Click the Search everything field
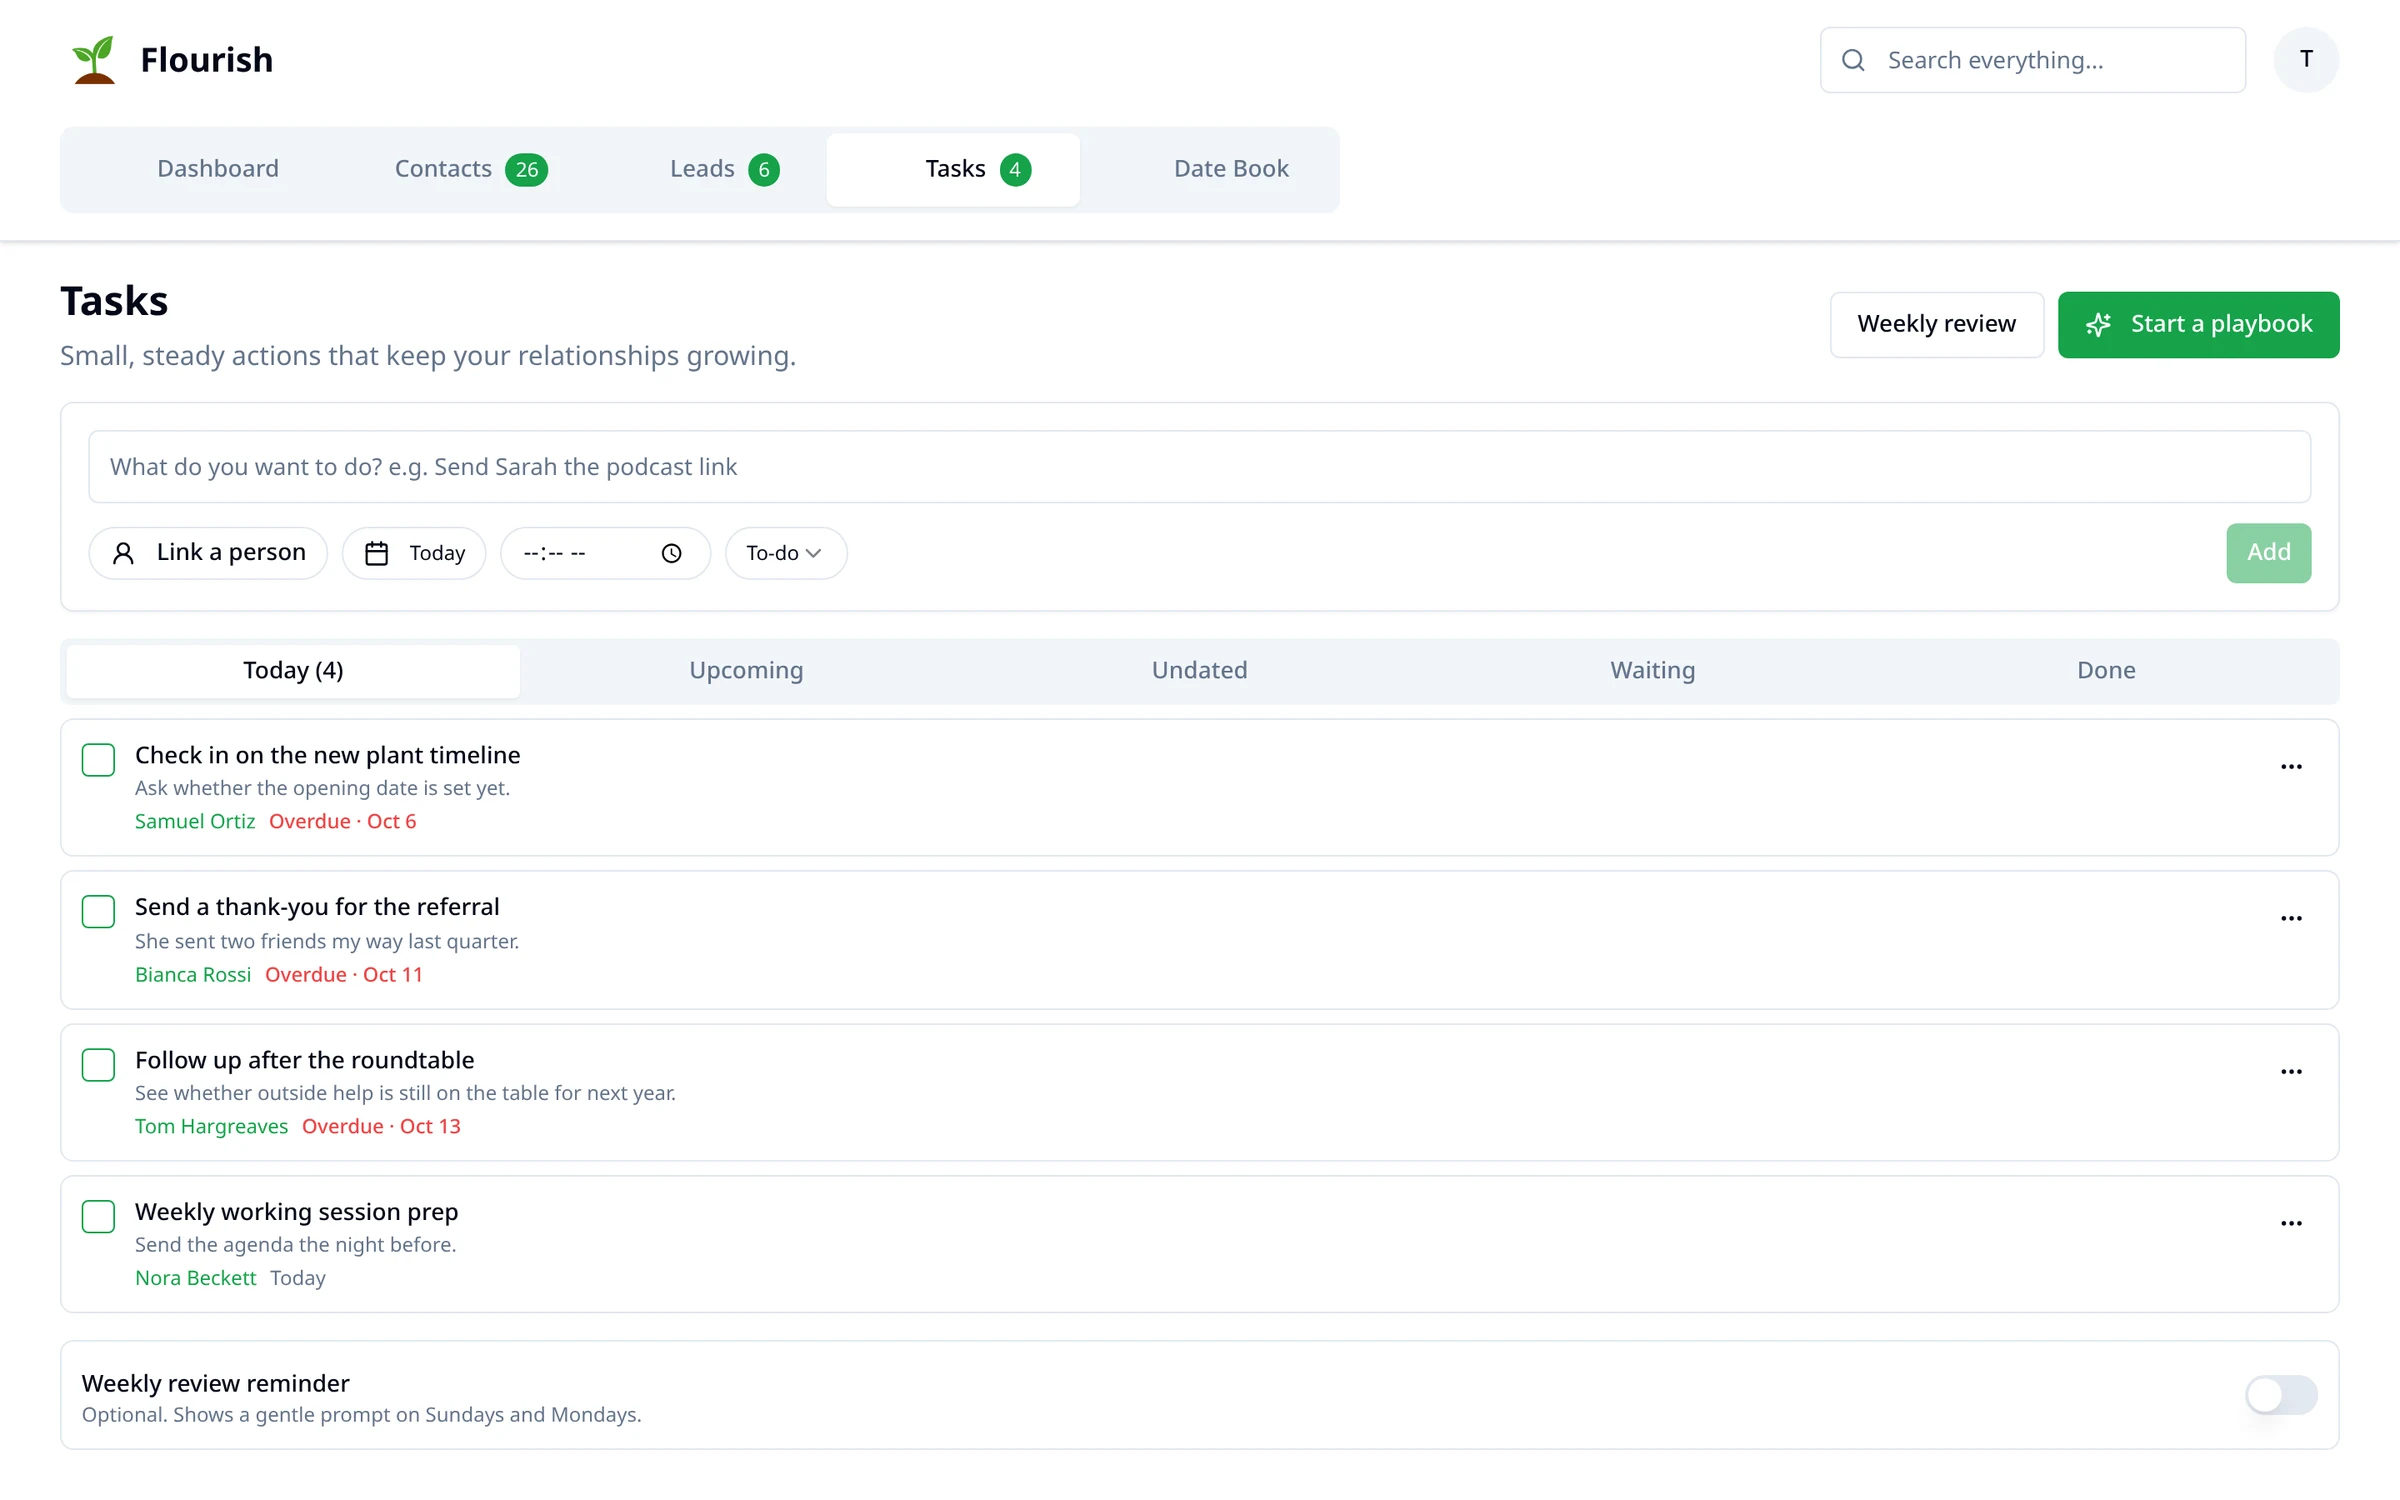2400x1500 pixels. [x=2032, y=60]
